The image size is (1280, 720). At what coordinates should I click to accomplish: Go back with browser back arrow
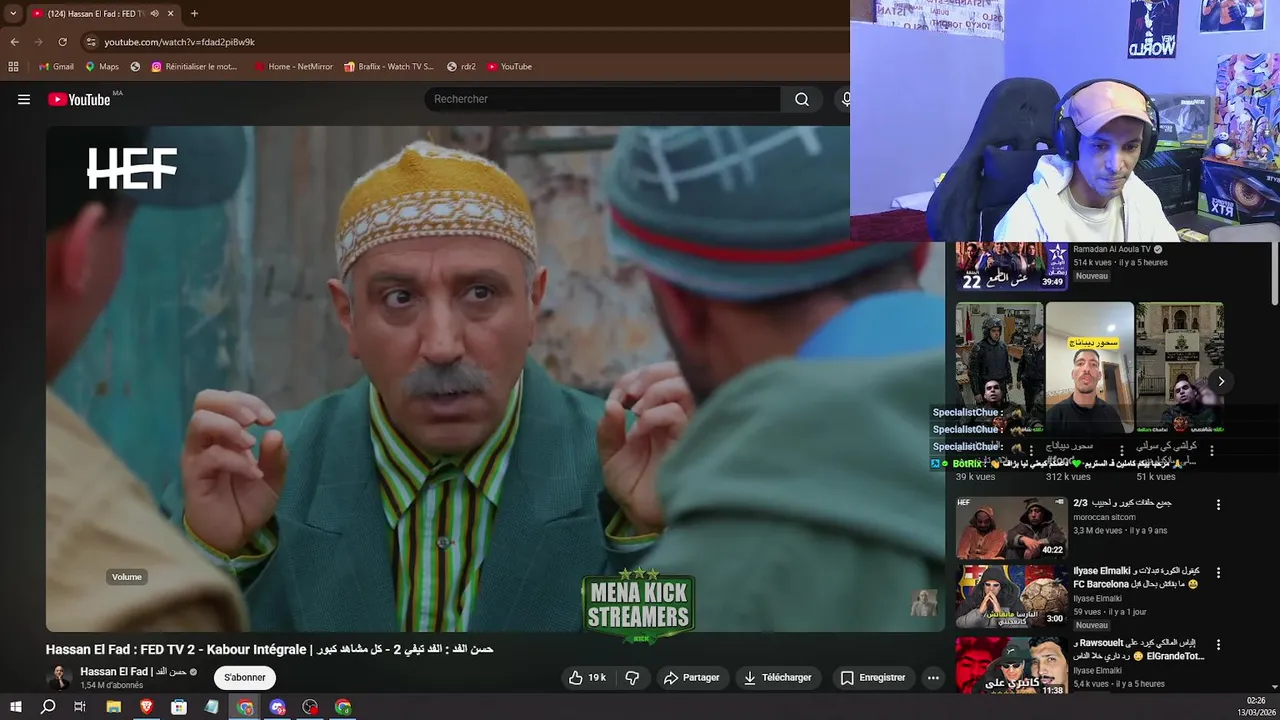[x=14, y=42]
